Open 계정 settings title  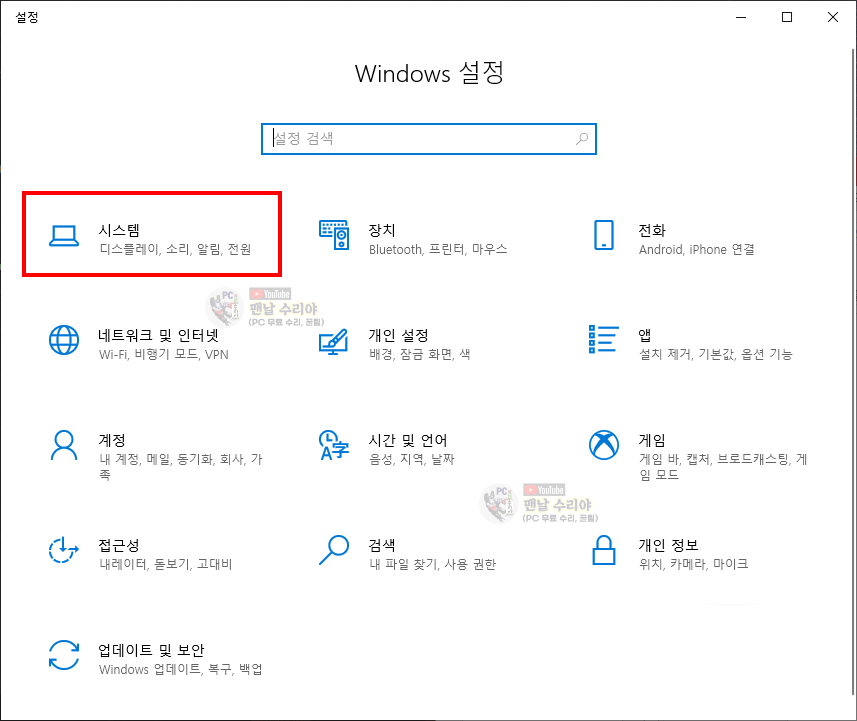[112, 440]
